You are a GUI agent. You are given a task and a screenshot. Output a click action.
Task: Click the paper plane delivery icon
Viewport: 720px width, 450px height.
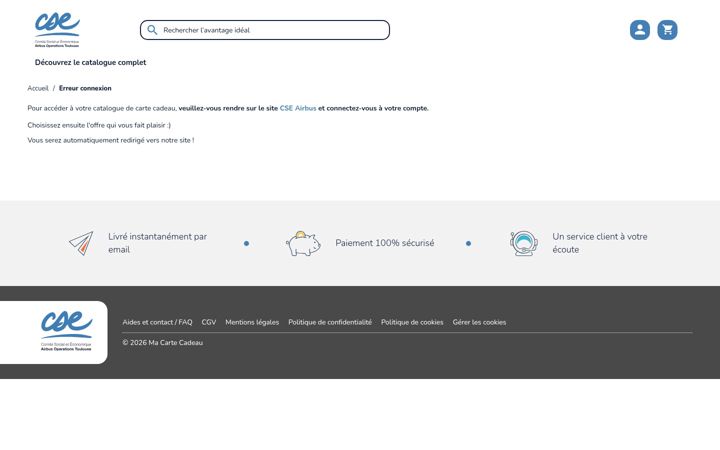[x=81, y=243]
